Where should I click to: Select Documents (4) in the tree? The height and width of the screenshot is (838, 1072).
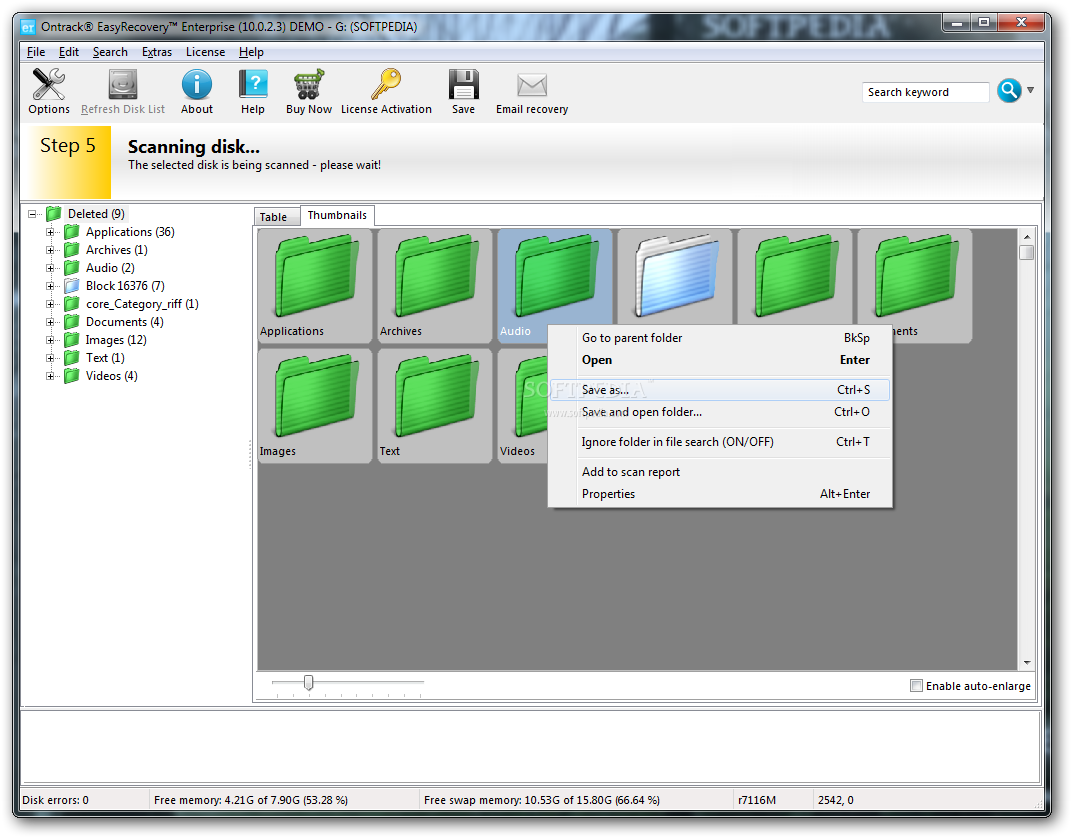(x=124, y=322)
